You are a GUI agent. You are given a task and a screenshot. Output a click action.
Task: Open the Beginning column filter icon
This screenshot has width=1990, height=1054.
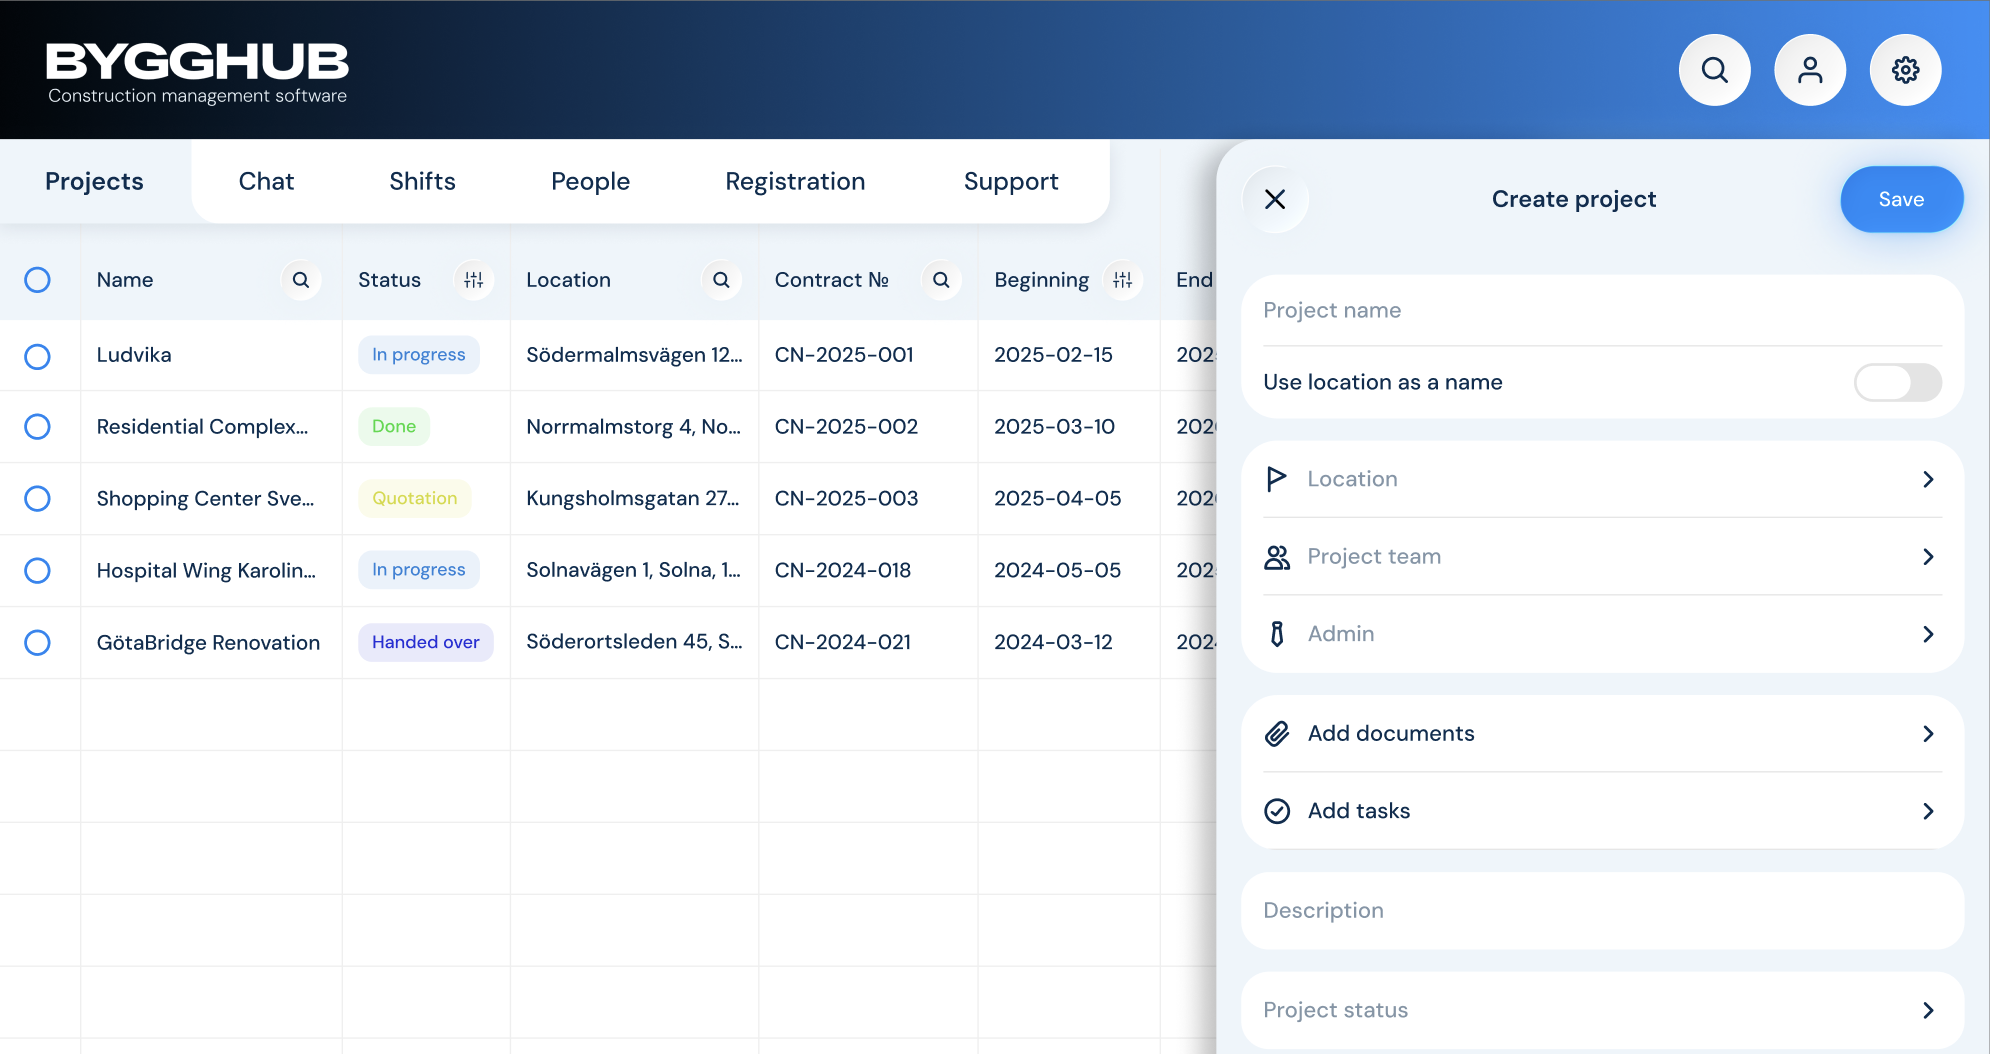(x=1123, y=280)
